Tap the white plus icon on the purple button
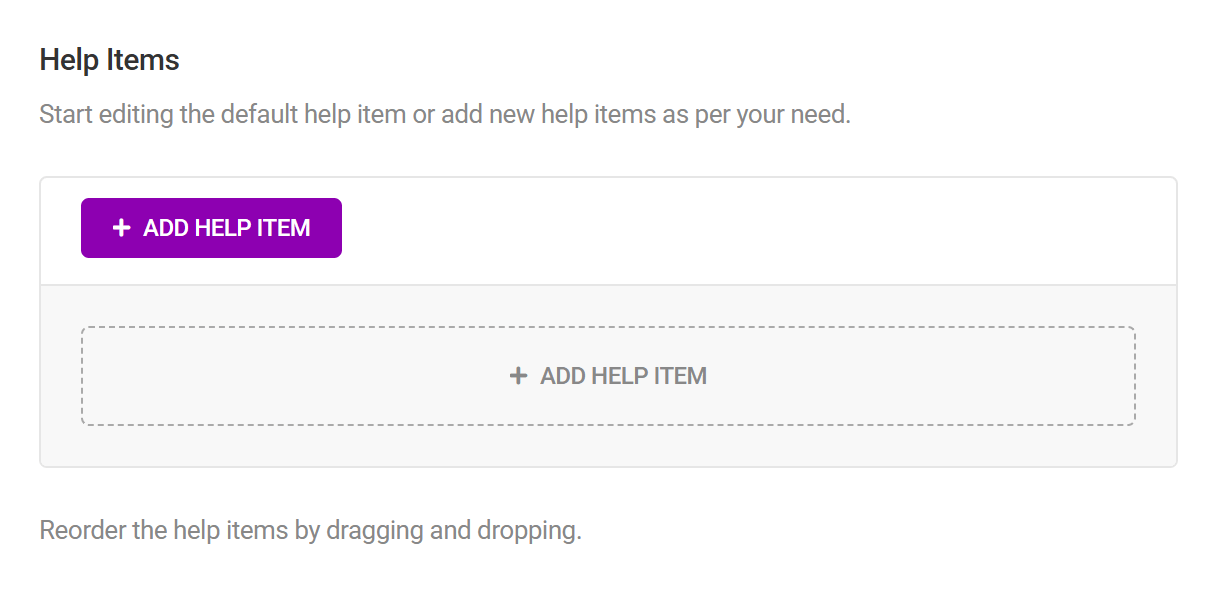The height and width of the screenshot is (592, 1220). [121, 227]
